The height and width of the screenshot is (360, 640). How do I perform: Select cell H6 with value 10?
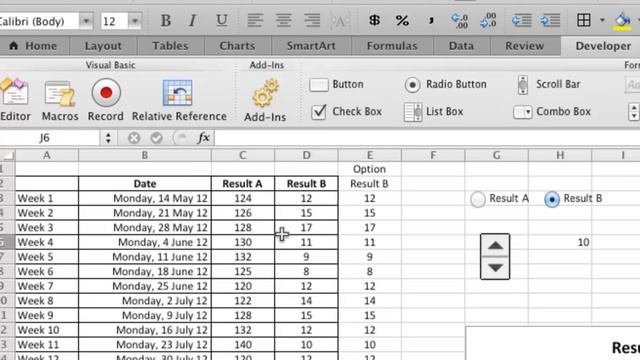pyautogui.click(x=560, y=242)
